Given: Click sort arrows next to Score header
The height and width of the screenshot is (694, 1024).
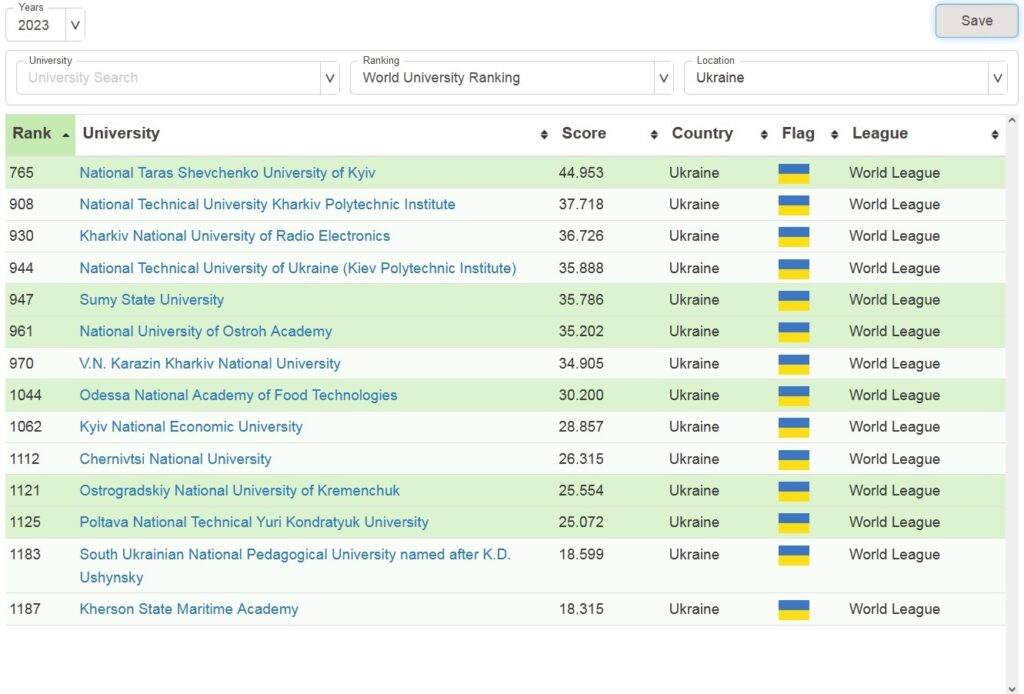Looking at the screenshot, I should click(654, 134).
